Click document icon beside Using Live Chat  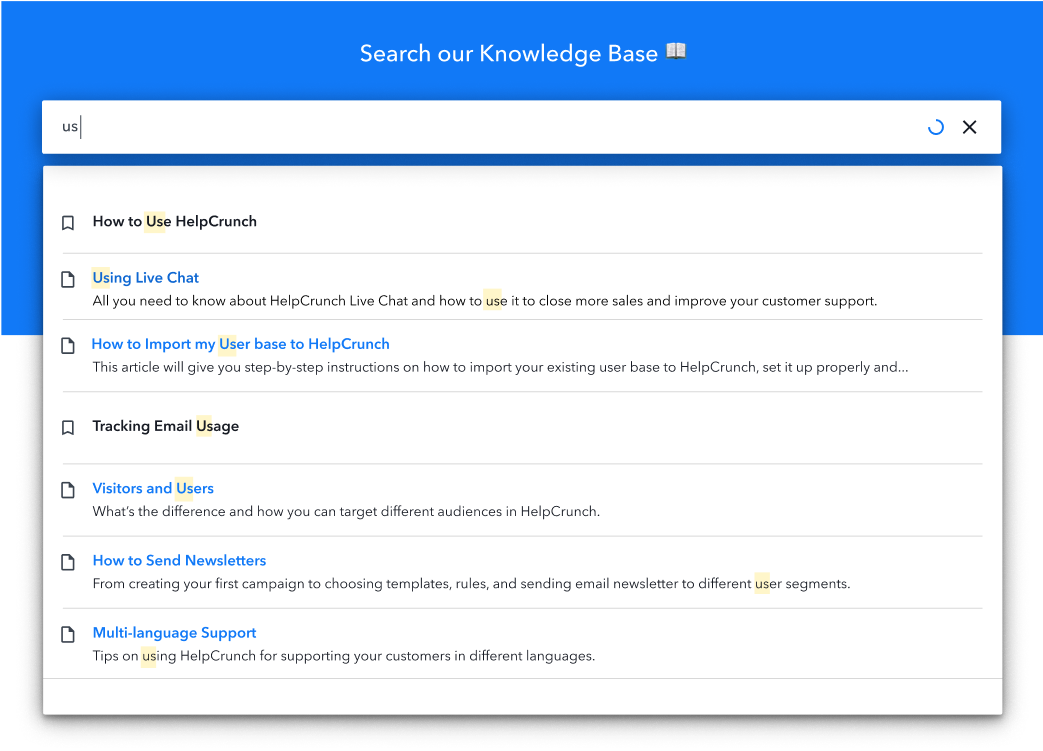68,279
